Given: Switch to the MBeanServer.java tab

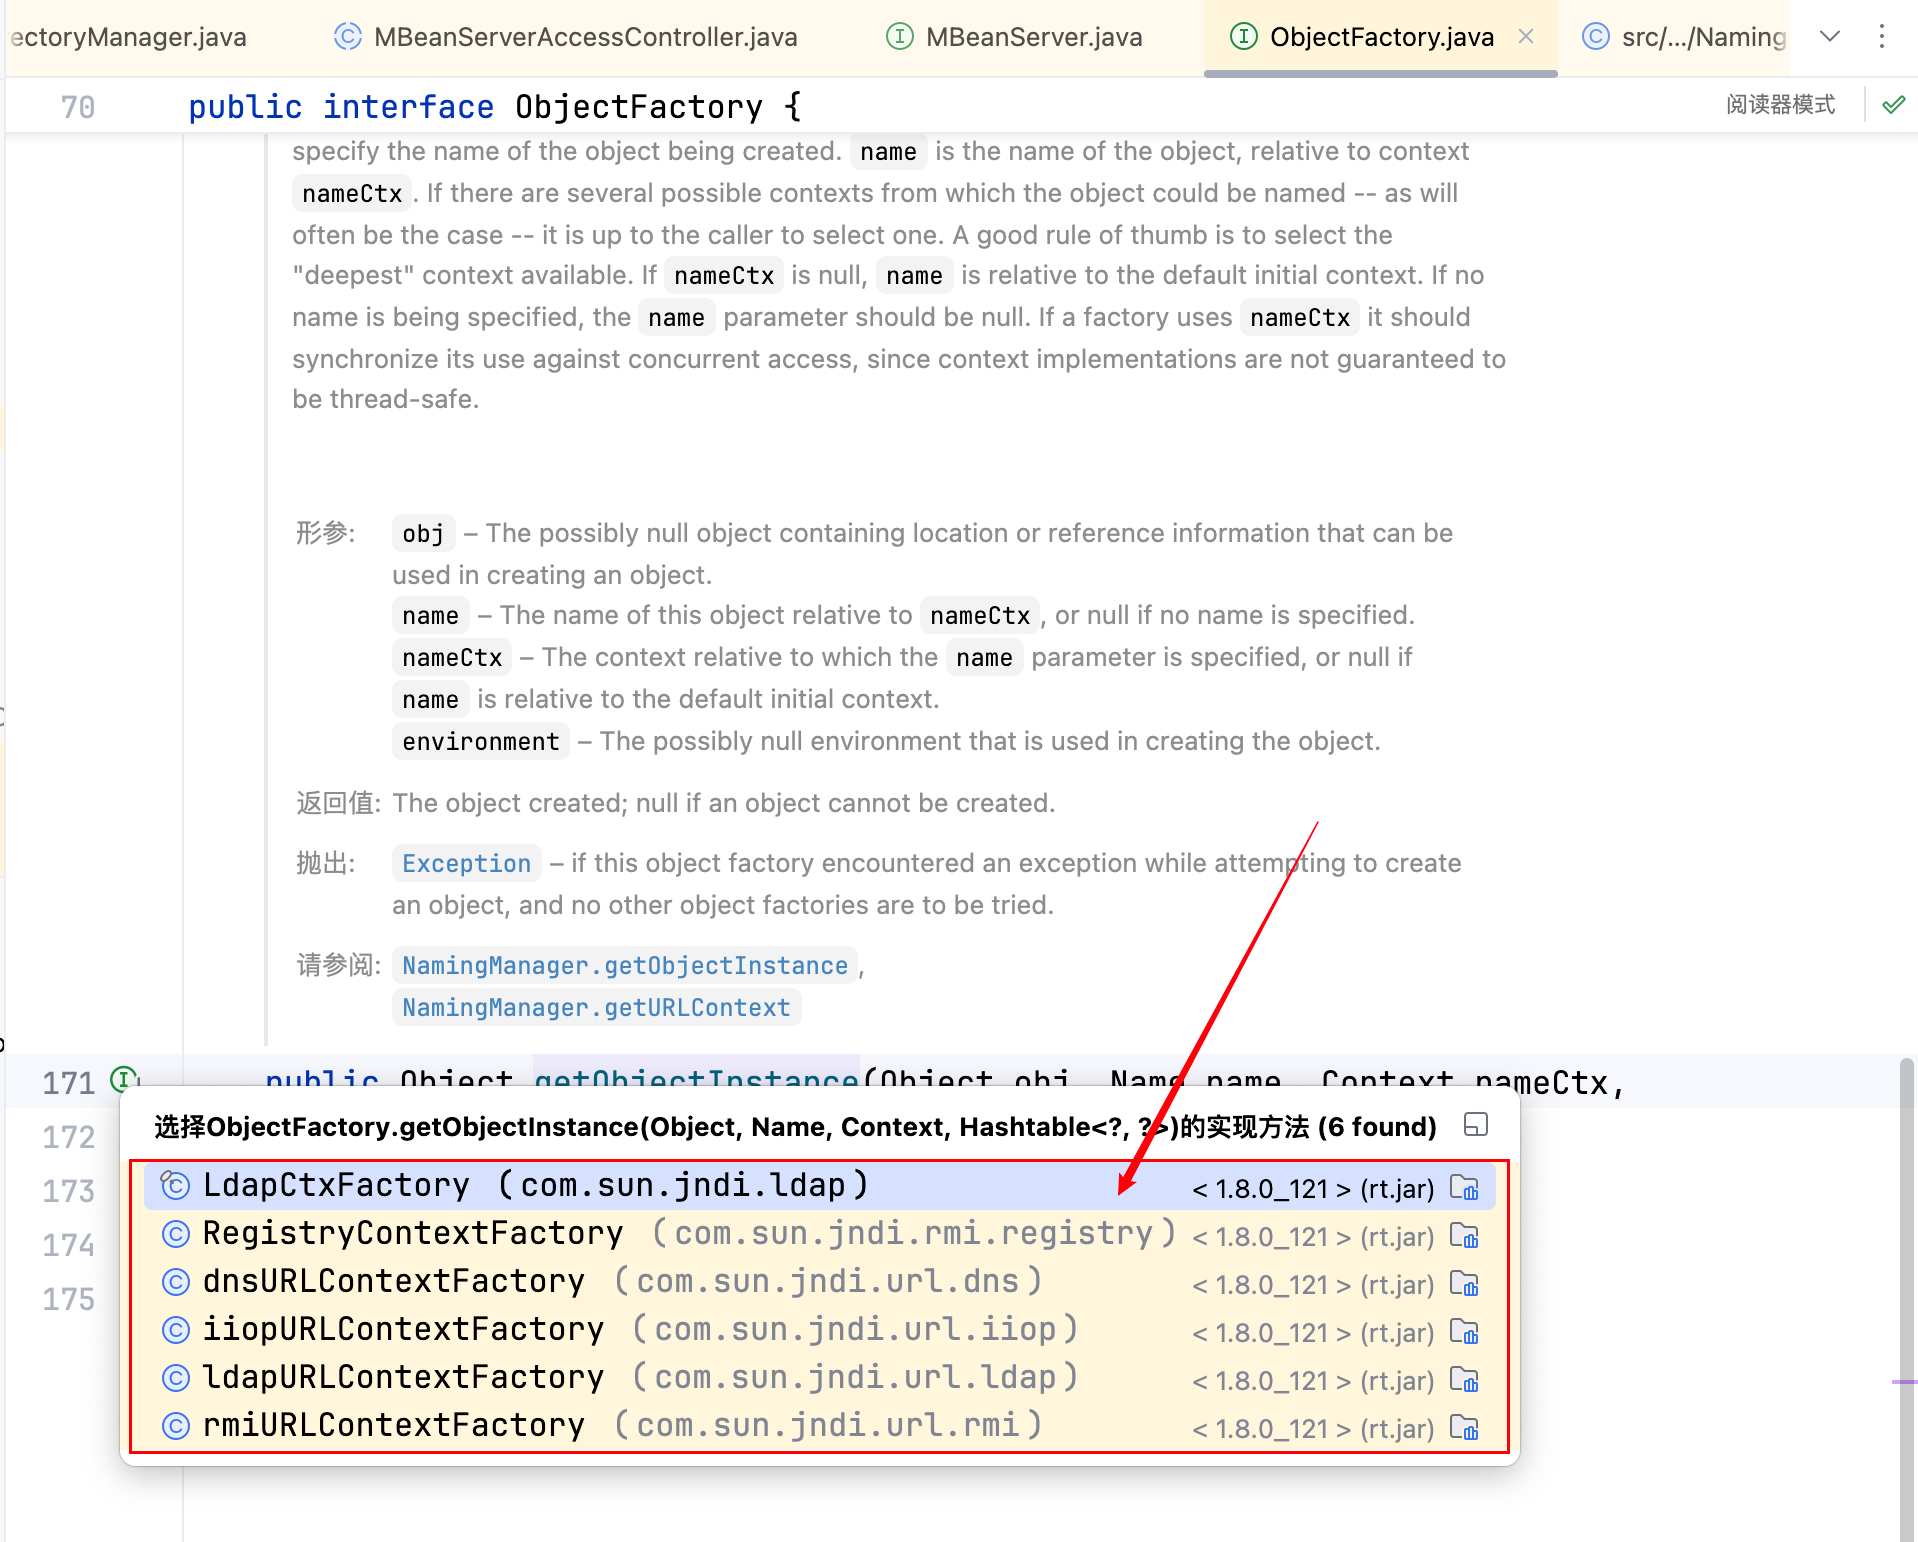Looking at the screenshot, I should pos(1033,37).
